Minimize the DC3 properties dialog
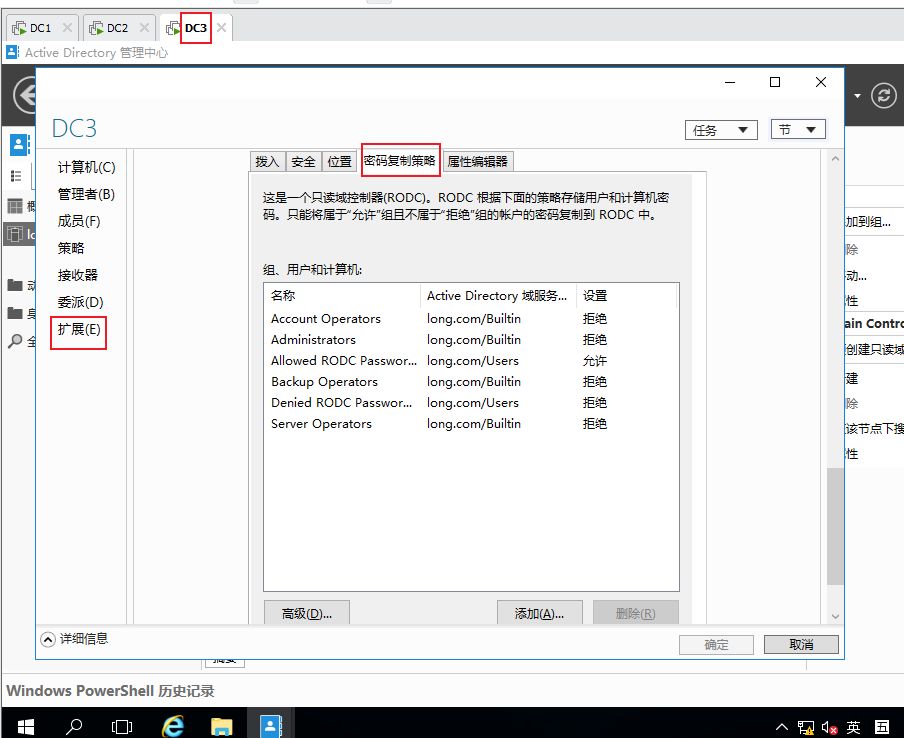904x738 pixels. 730,82
